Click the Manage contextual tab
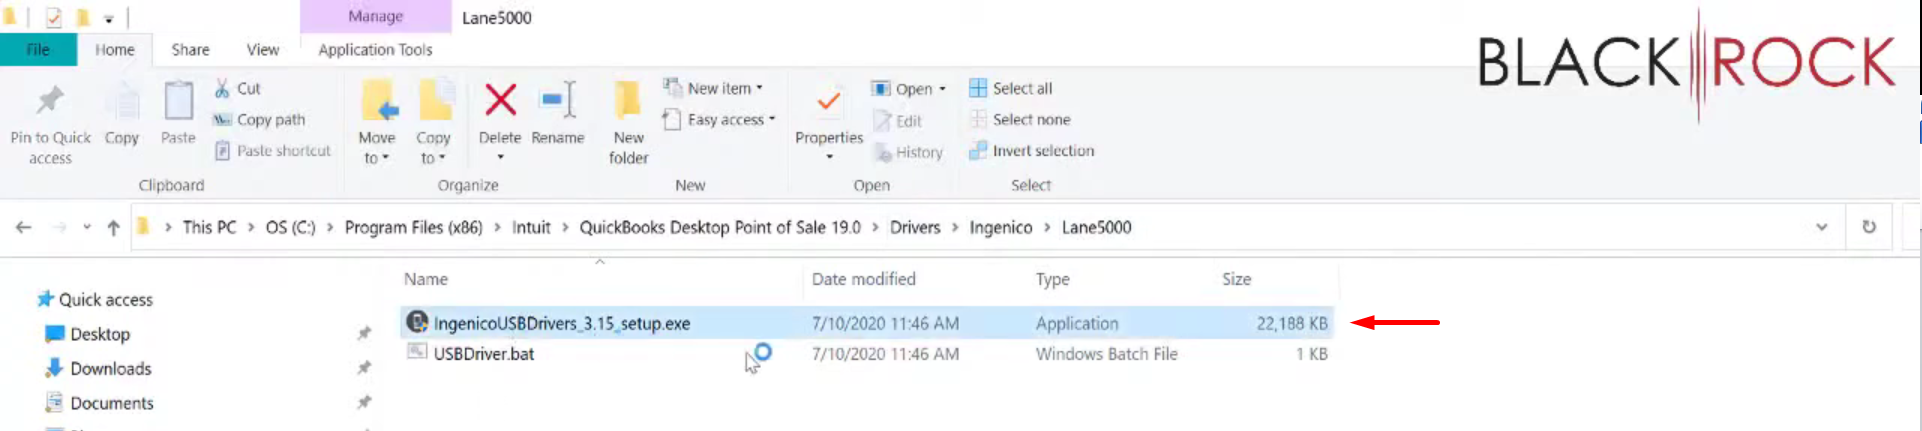 pos(375,16)
